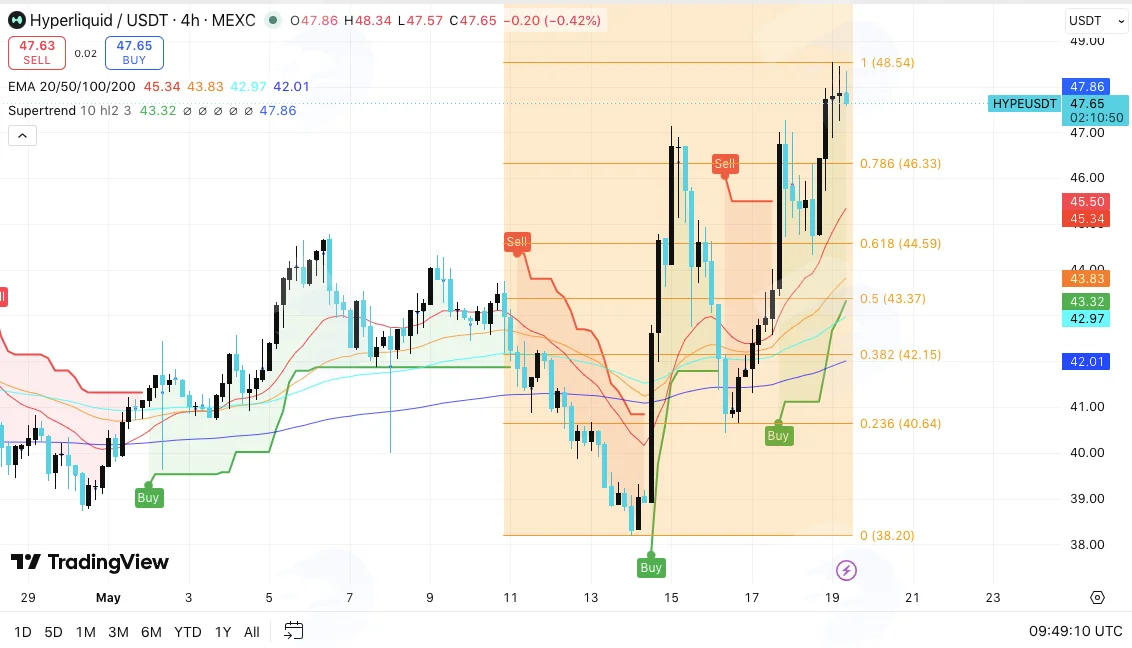Select the Fibonacci 0.382 (42.15) level label
The width and height of the screenshot is (1132, 648).
pyautogui.click(x=900, y=355)
